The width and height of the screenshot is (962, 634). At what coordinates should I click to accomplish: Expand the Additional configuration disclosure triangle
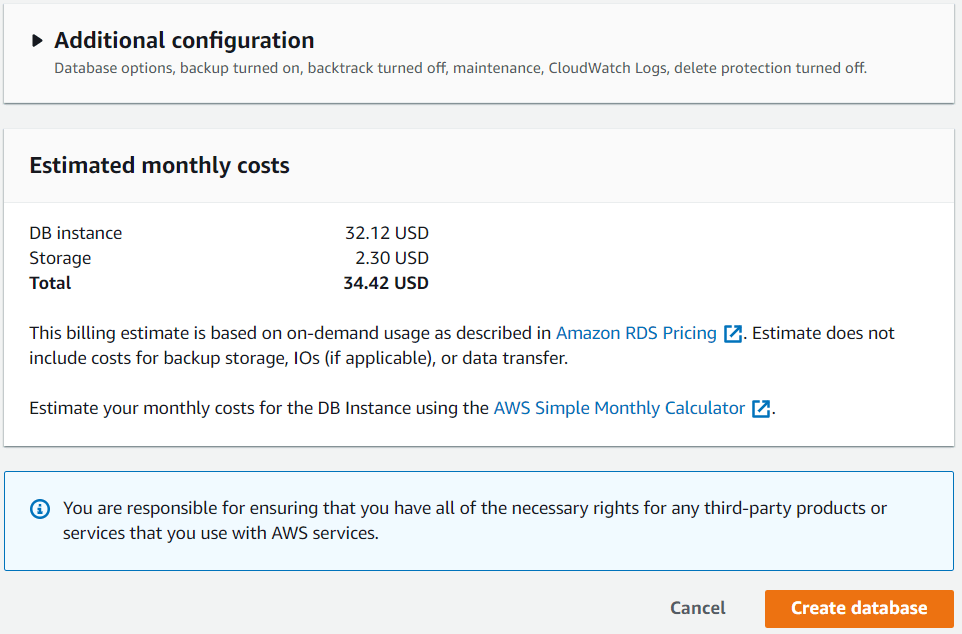(x=38, y=41)
